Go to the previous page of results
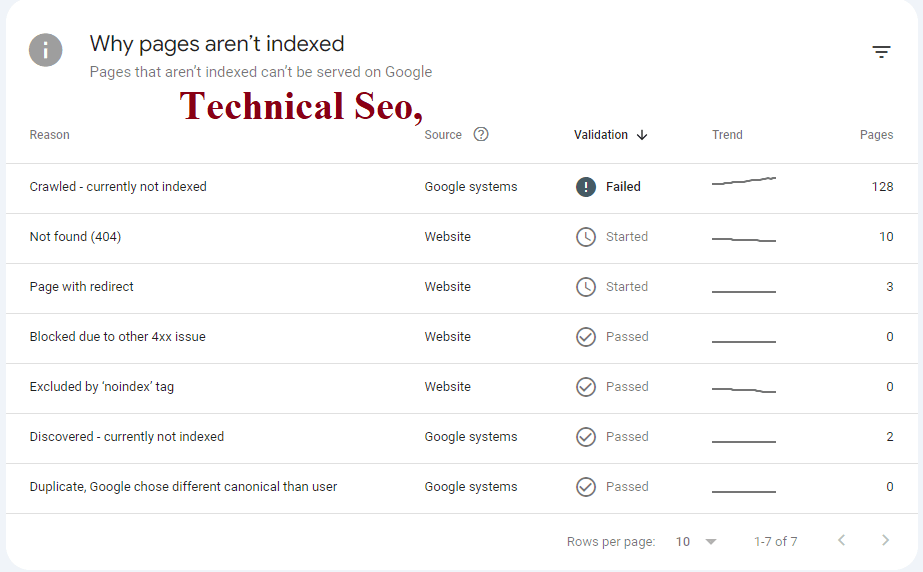Viewport: 923px width, 572px height. coord(841,541)
